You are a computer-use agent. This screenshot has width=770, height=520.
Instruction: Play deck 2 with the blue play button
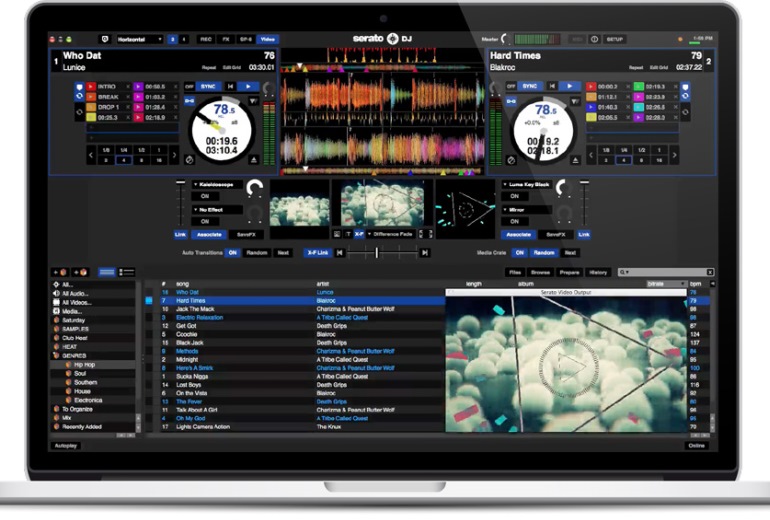tap(570, 86)
